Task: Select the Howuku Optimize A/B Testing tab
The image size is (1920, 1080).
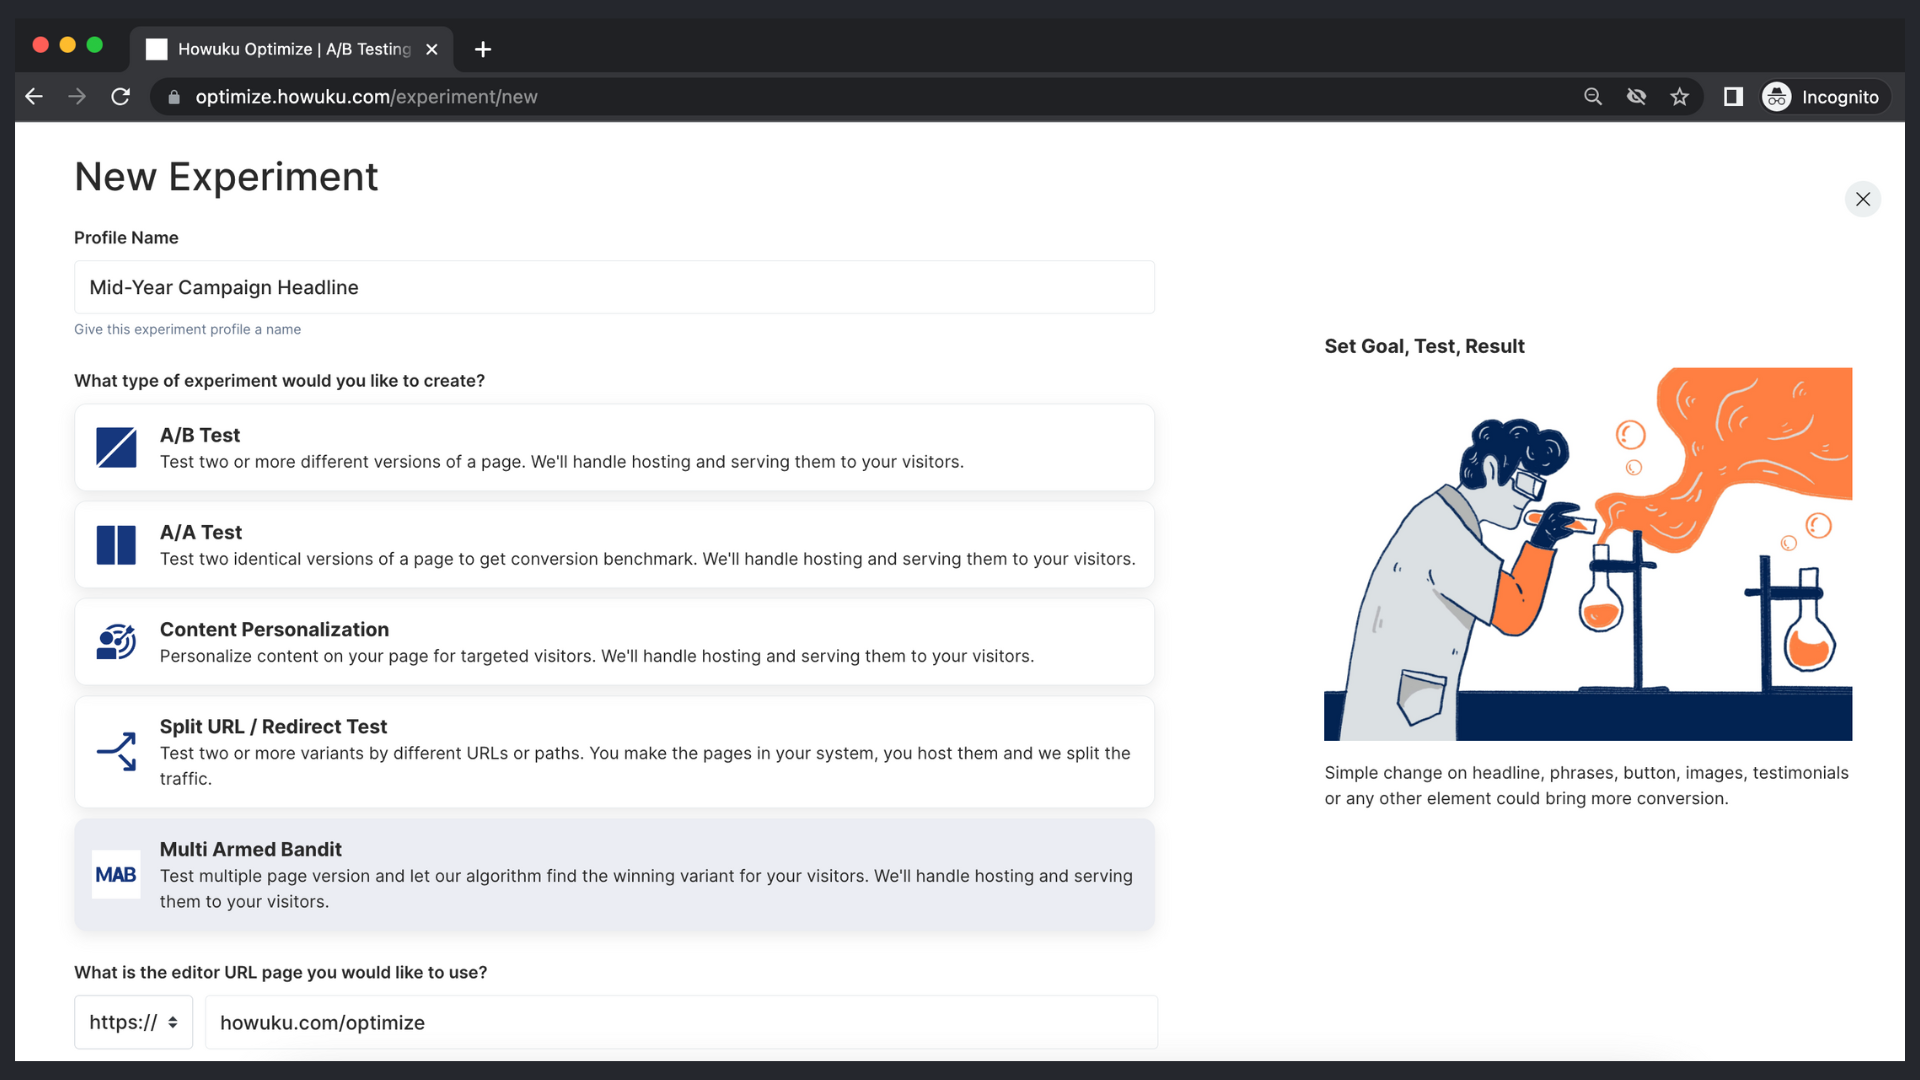Action: (x=291, y=49)
